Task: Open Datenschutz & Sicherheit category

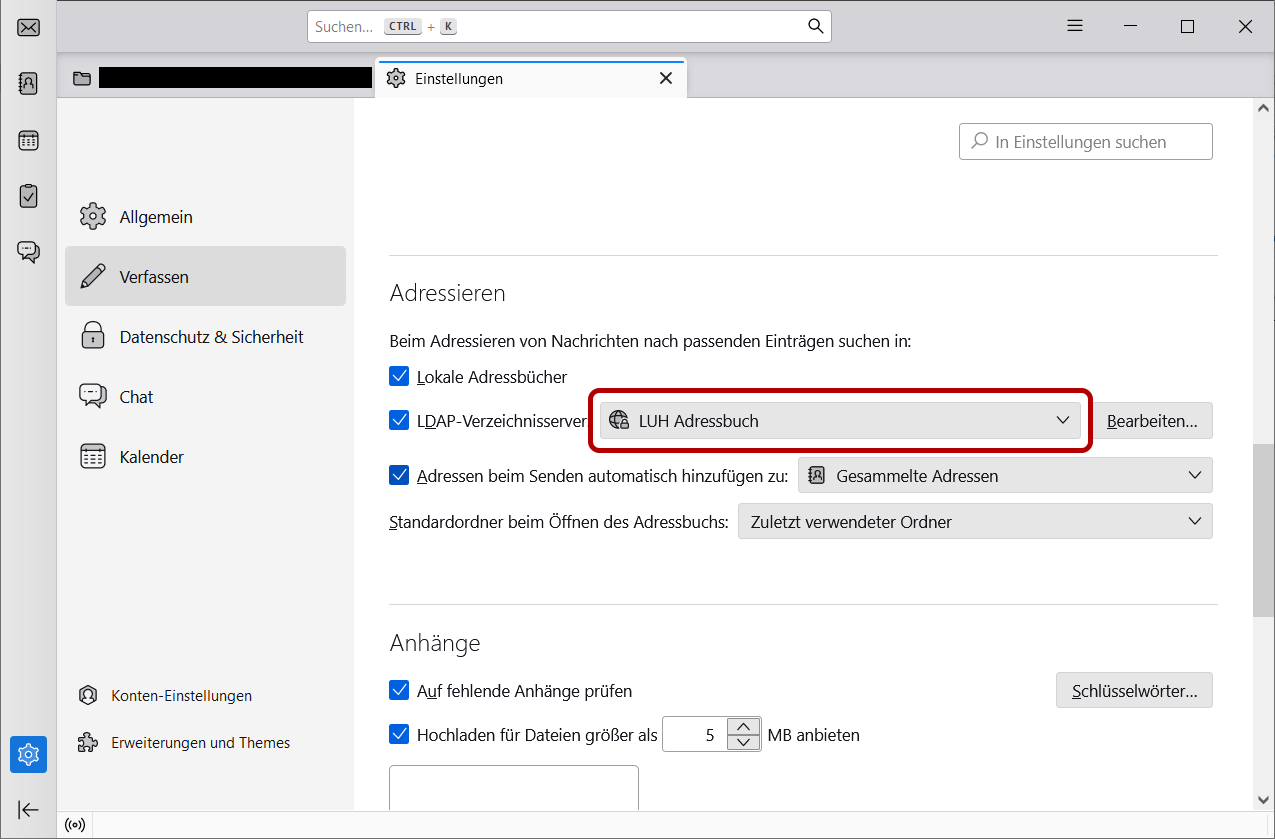Action: click(206, 337)
